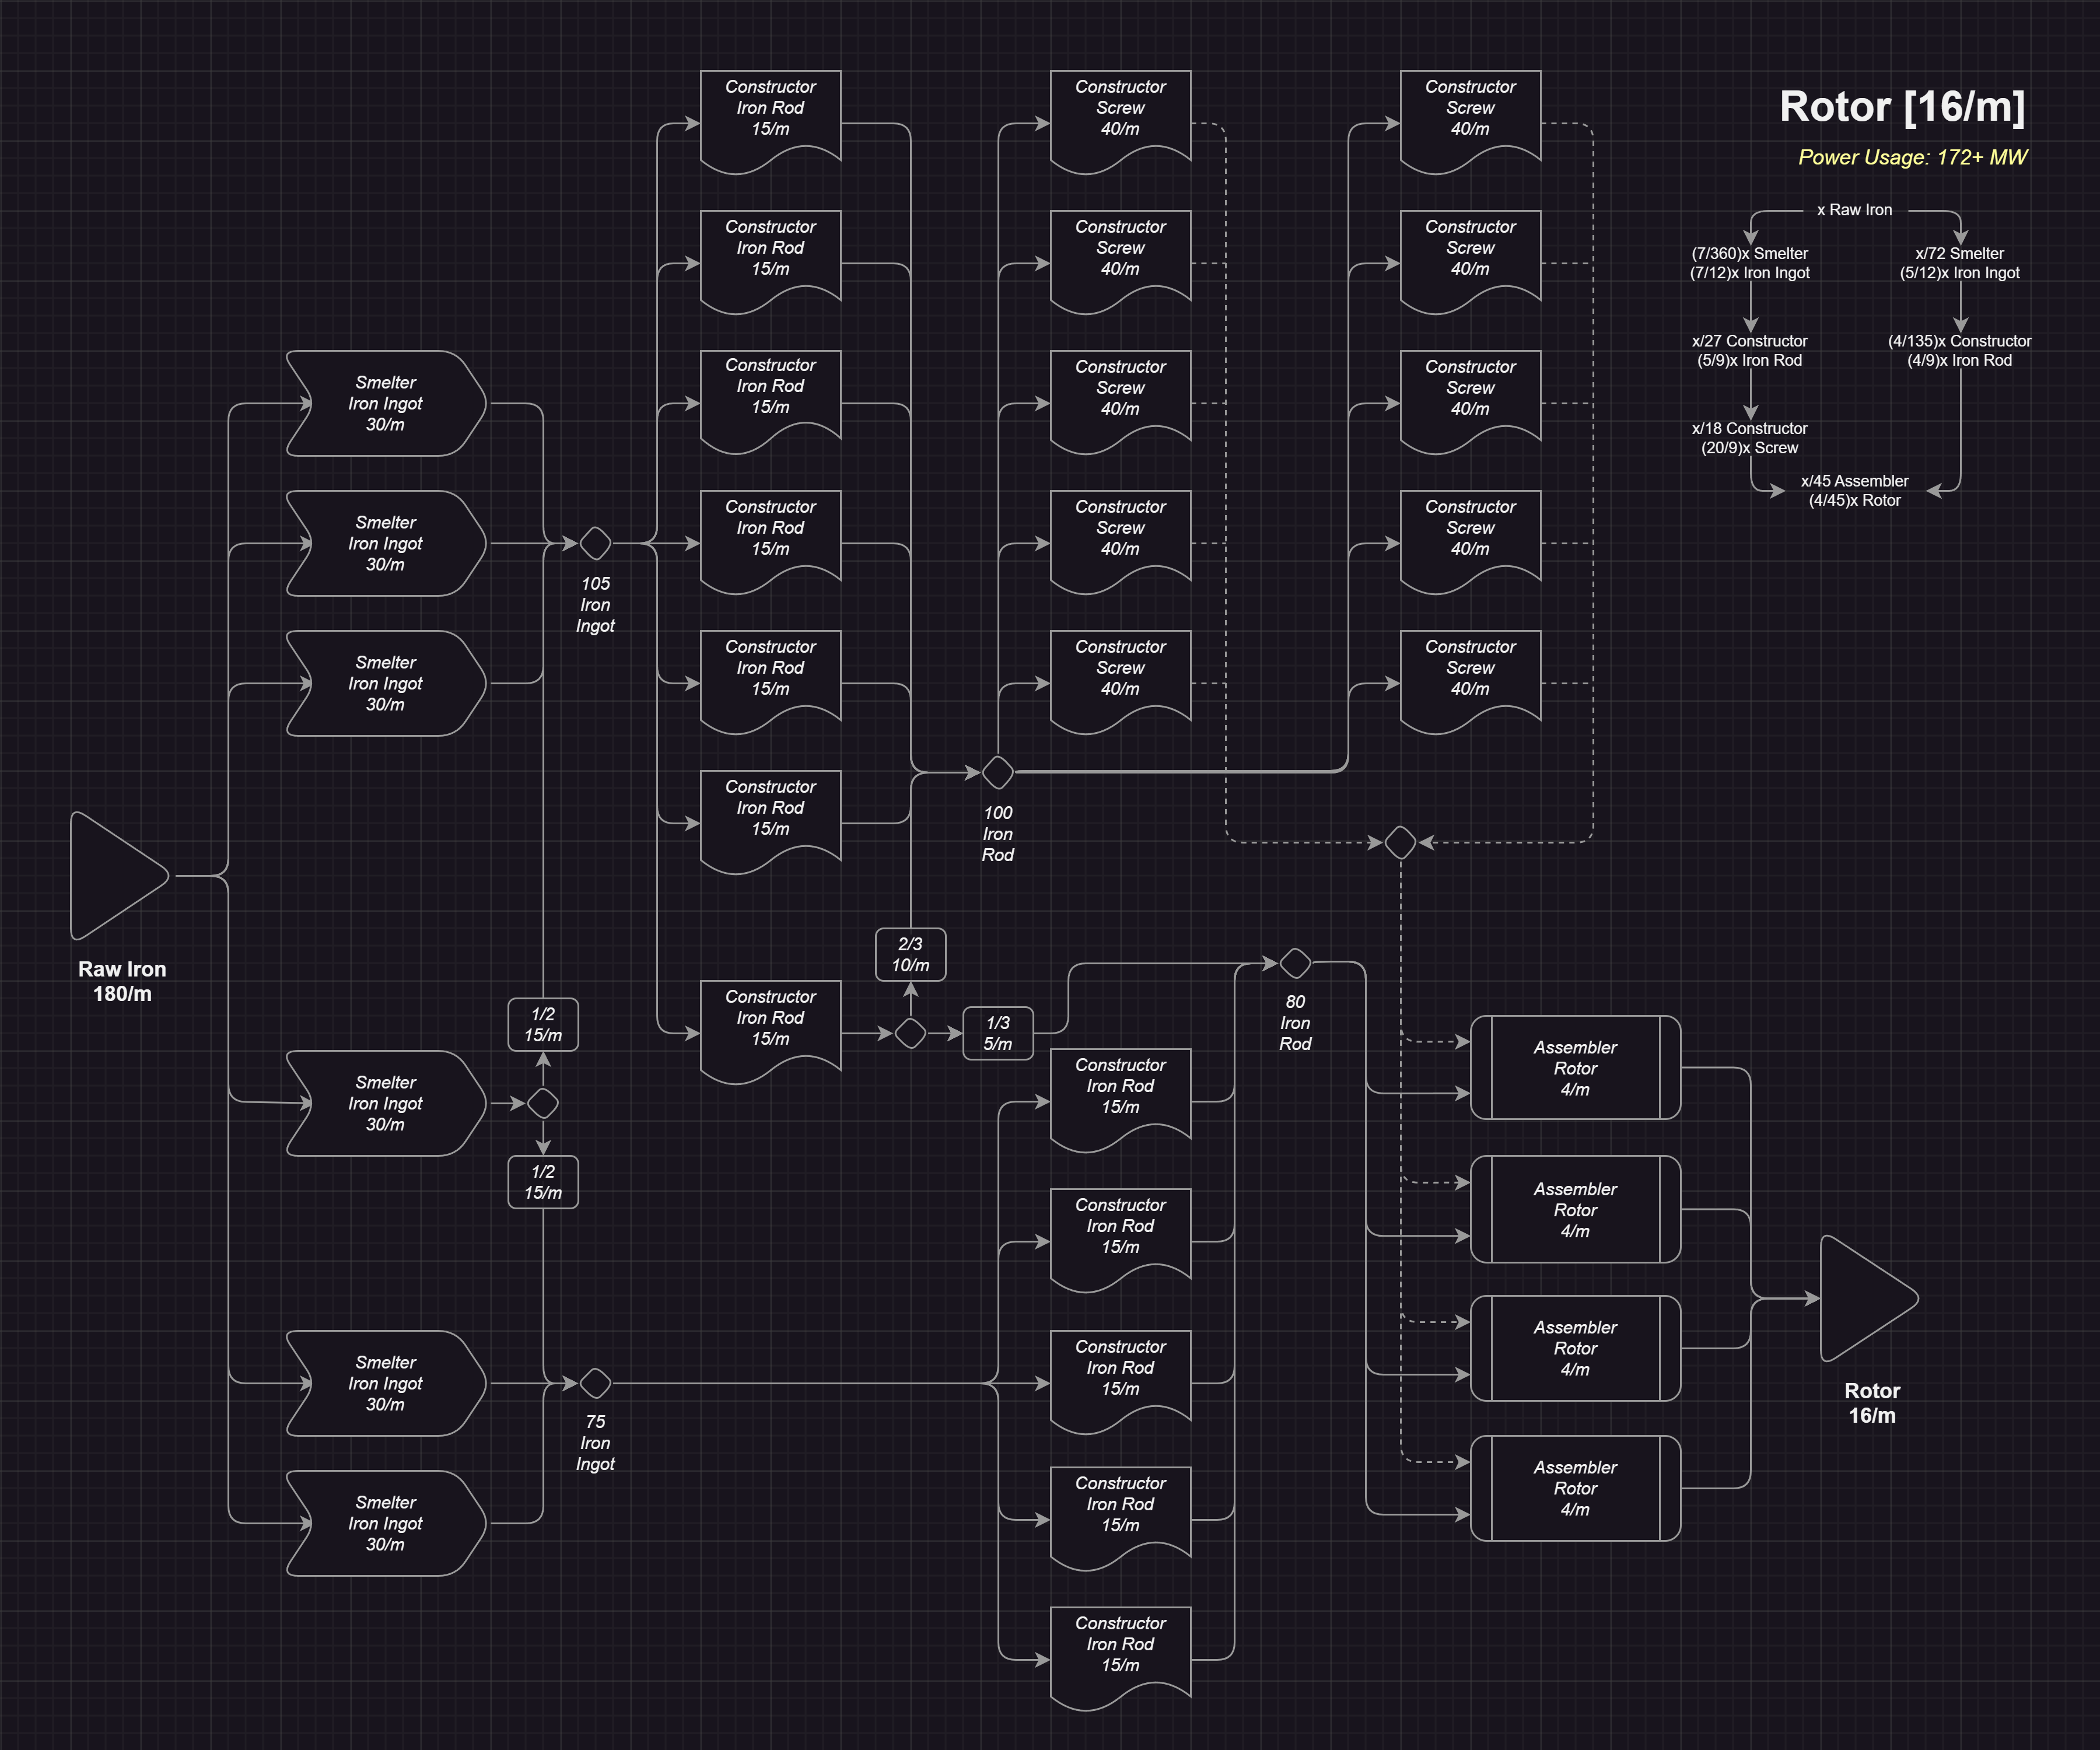Click the x/27 Constructor Iron Rod label
Image resolution: width=2100 pixels, height=1750 pixels.
click(x=1749, y=350)
